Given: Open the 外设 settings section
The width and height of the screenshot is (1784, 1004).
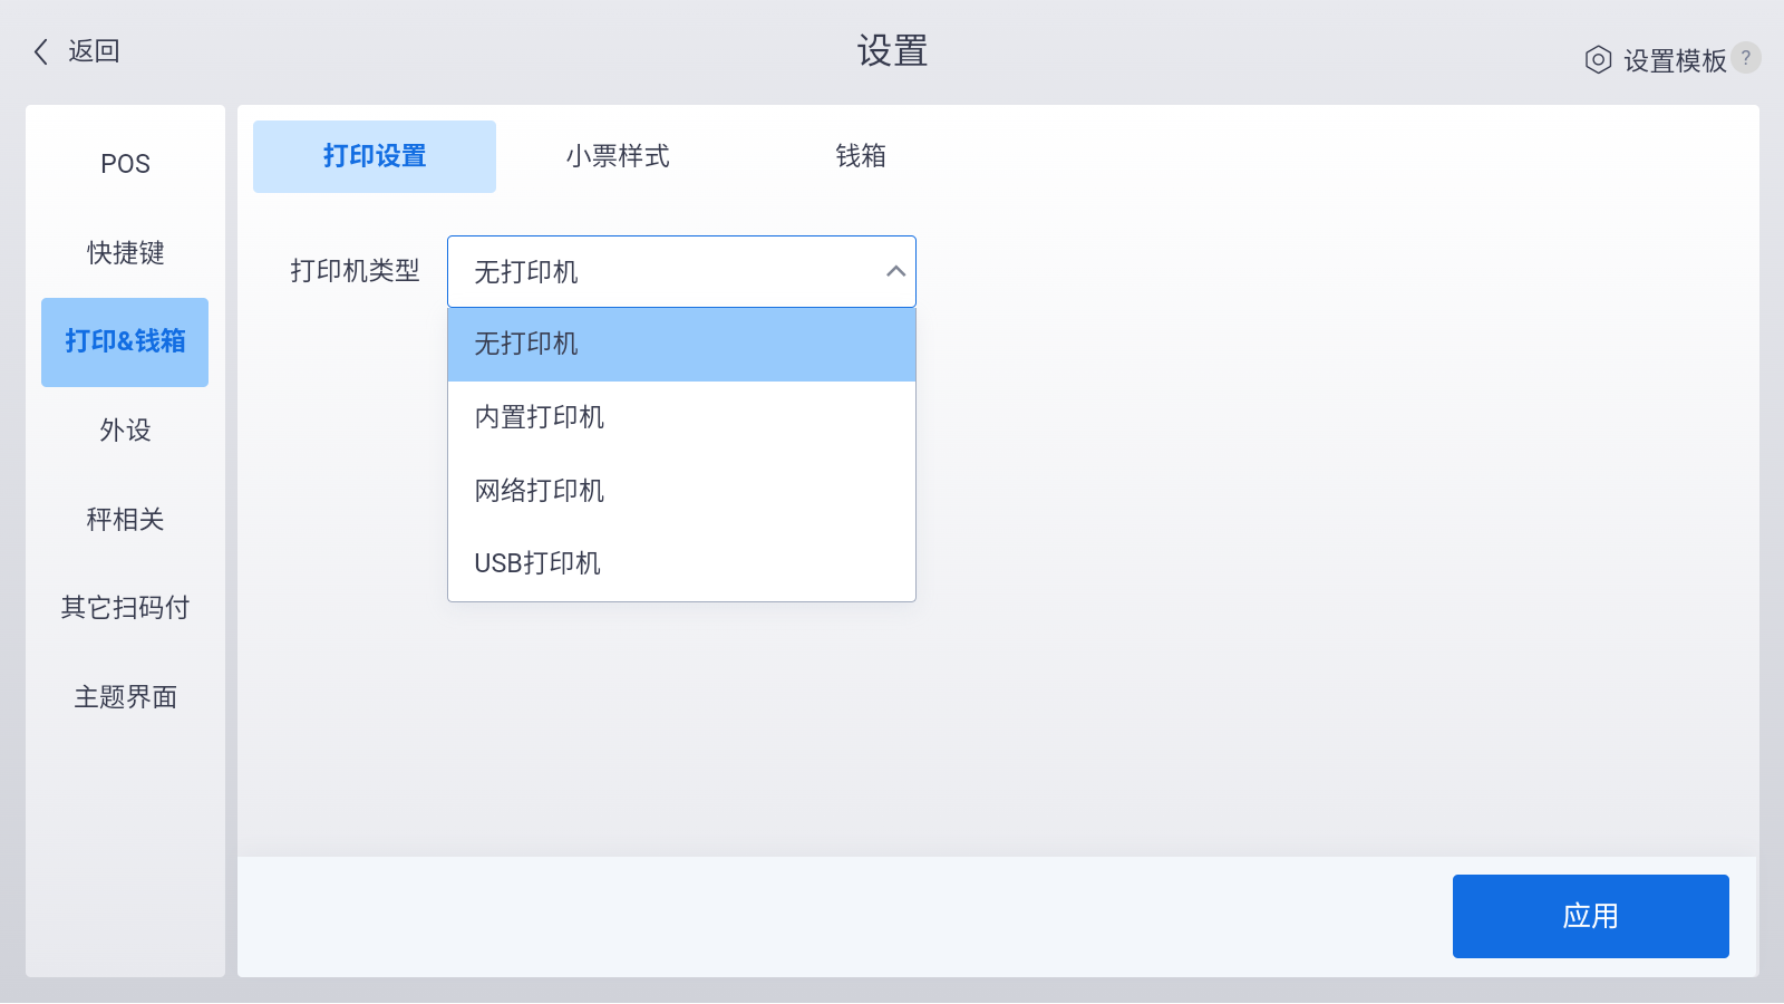Looking at the screenshot, I should pyautogui.click(x=125, y=431).
